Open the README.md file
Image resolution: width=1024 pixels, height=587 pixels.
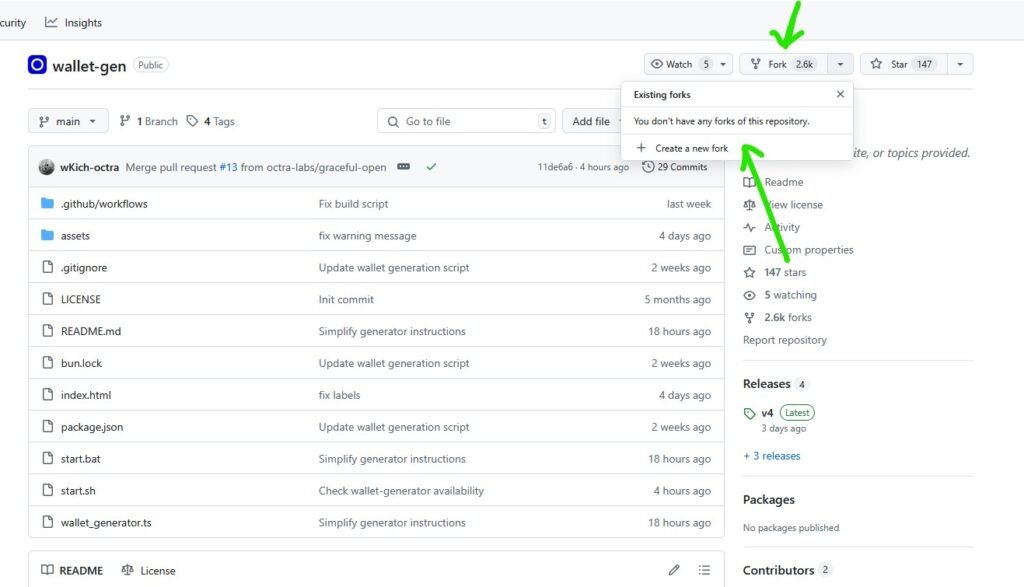pyautogui.click(x=91, y=332)
